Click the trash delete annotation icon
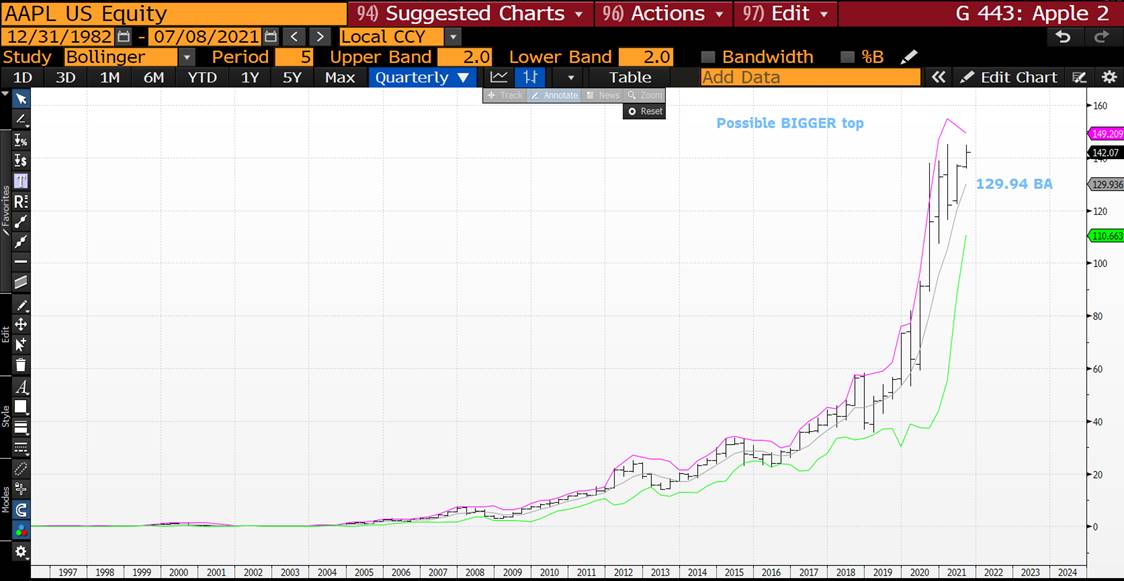 point(21,365)
